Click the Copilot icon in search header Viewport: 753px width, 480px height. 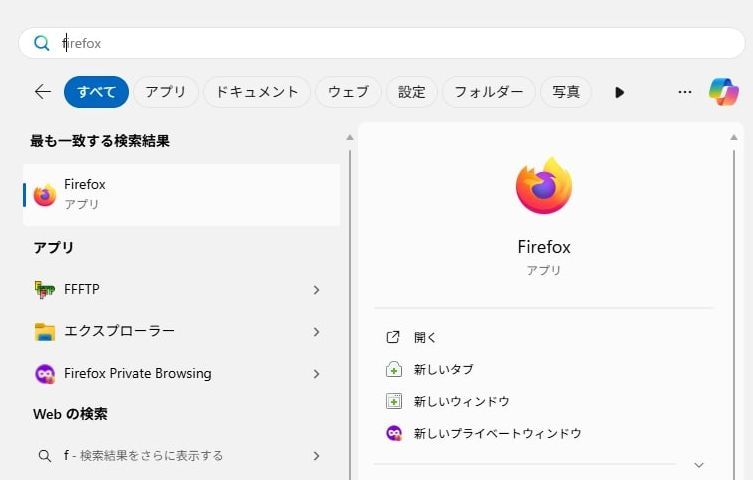[x=724, y=92]
